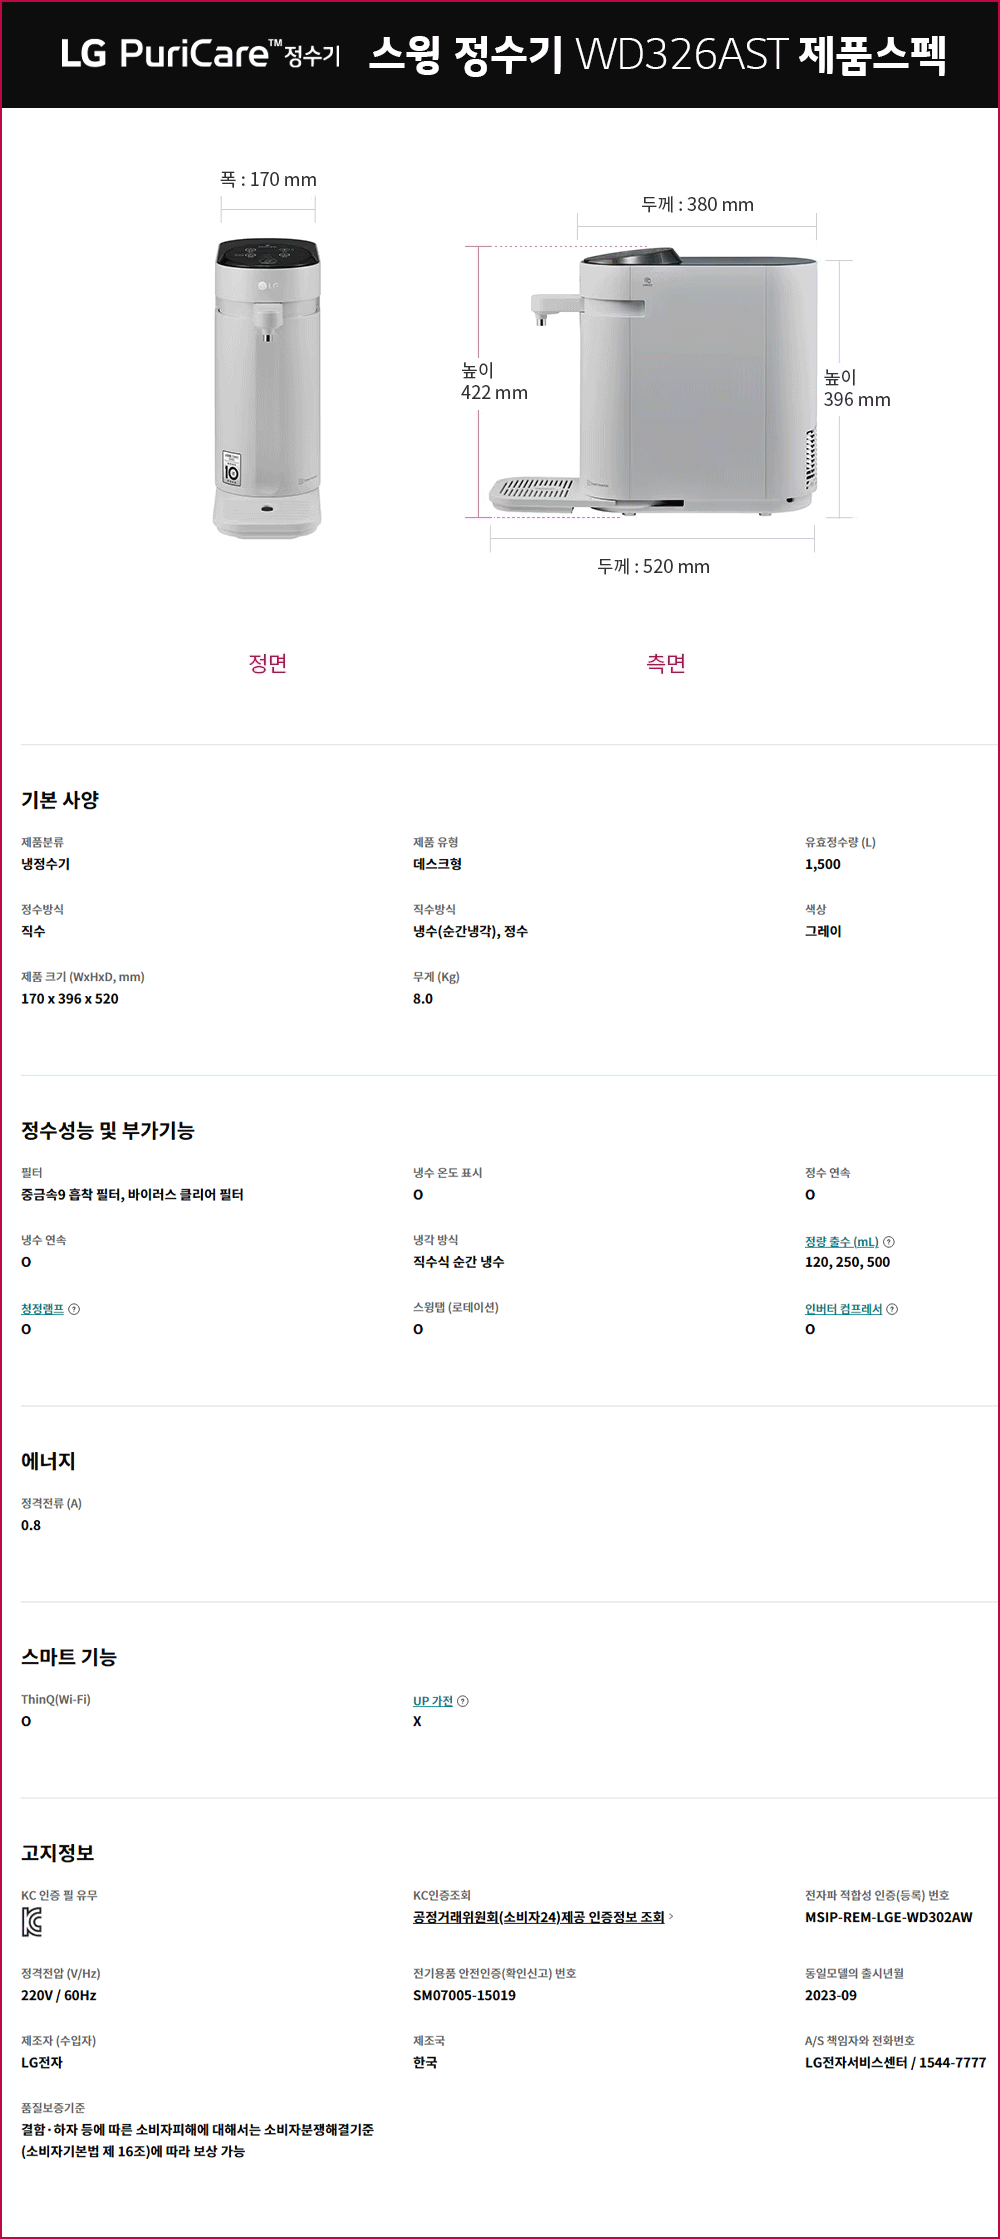Click the arrow after 인증정보 조회 link
The width and height of the screenshot is (1000, 2239).
(x=671, y=1917)
